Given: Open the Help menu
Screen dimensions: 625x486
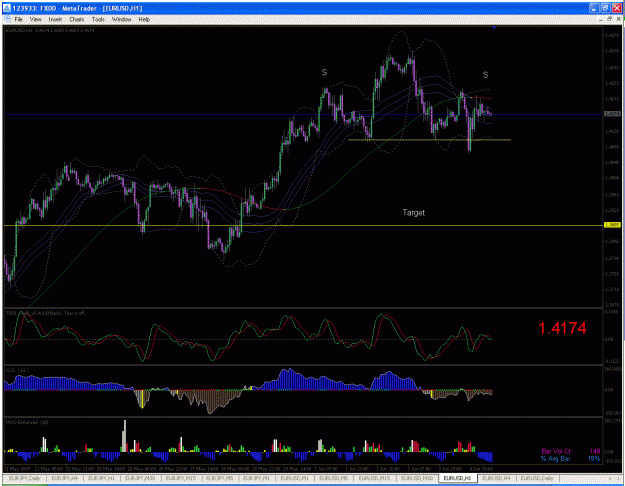Looking at the screenshot, I should (144, 19).
